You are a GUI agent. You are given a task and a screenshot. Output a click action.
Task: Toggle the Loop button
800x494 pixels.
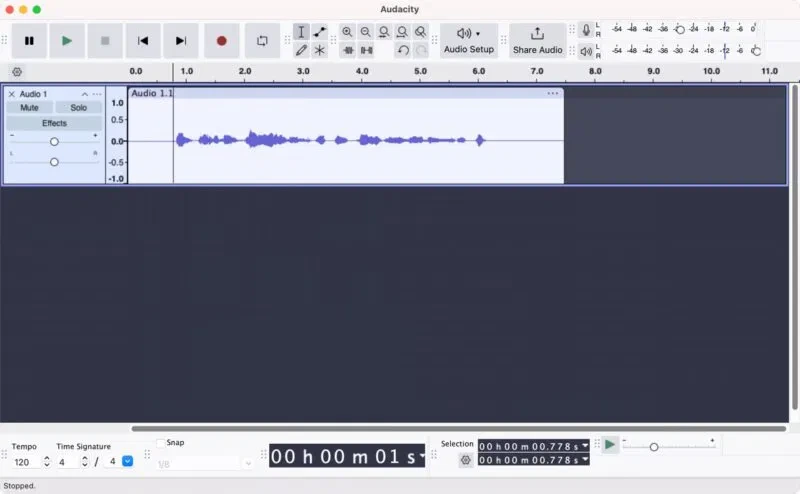(262, 41)
